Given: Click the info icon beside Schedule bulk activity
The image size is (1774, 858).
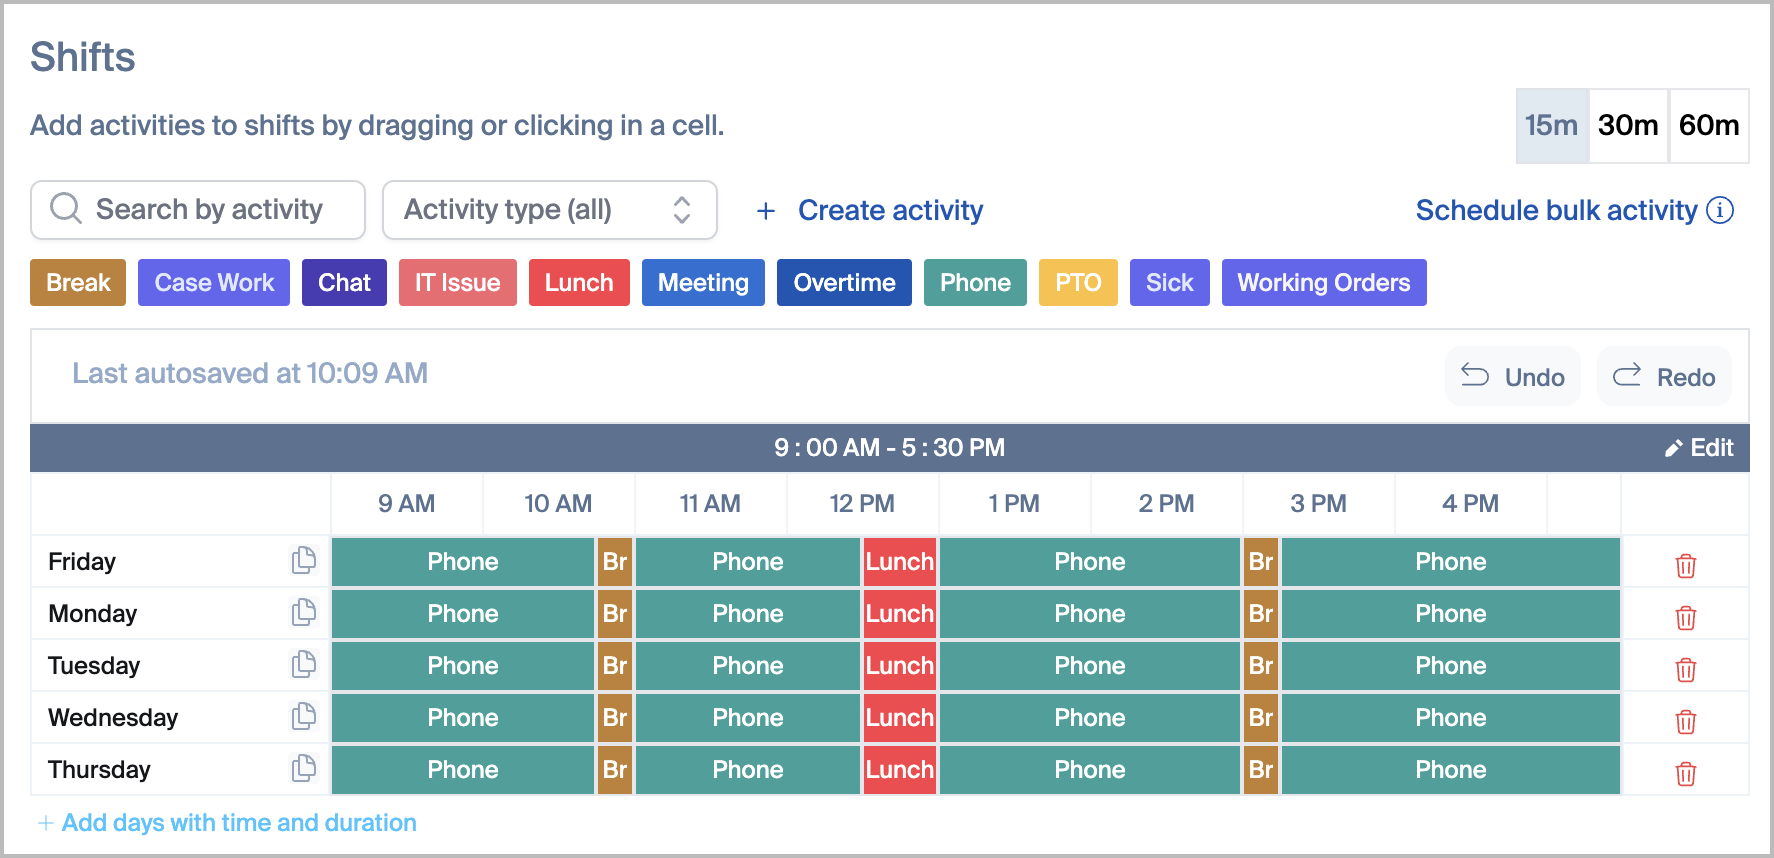Looking at the screenshot, I should (1720, 210).
